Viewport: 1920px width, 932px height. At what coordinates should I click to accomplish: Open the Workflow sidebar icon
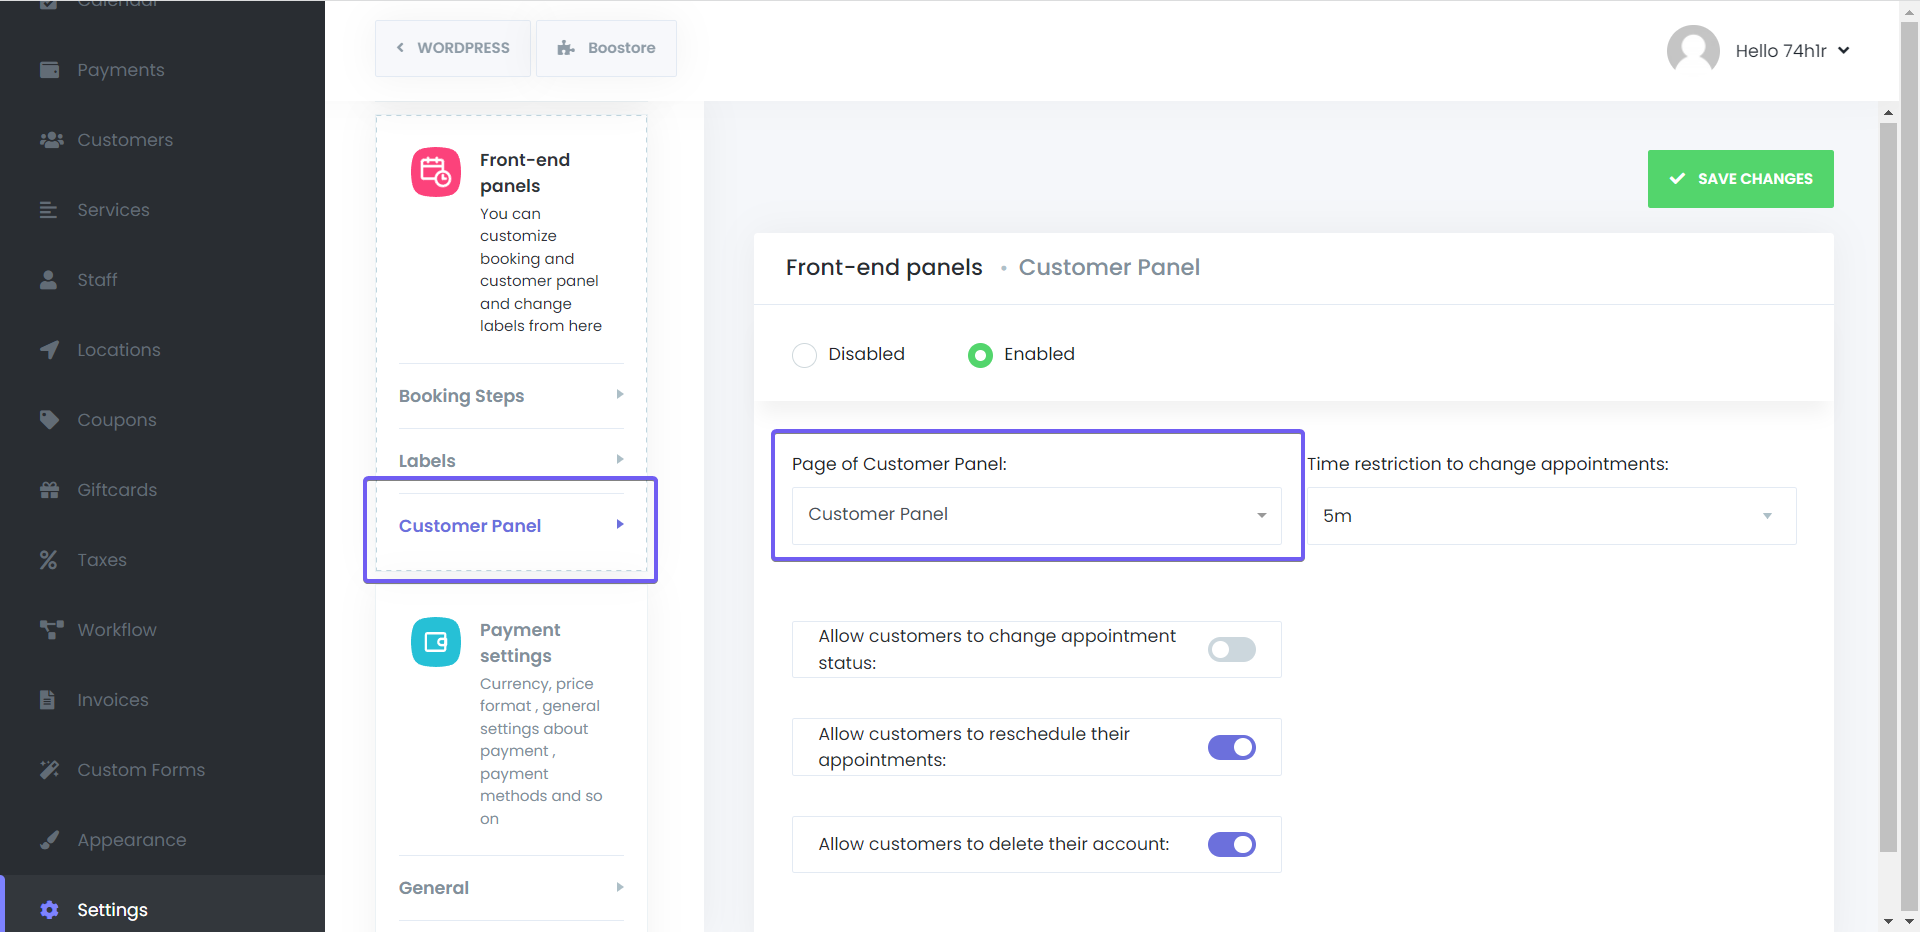[49, 629]
